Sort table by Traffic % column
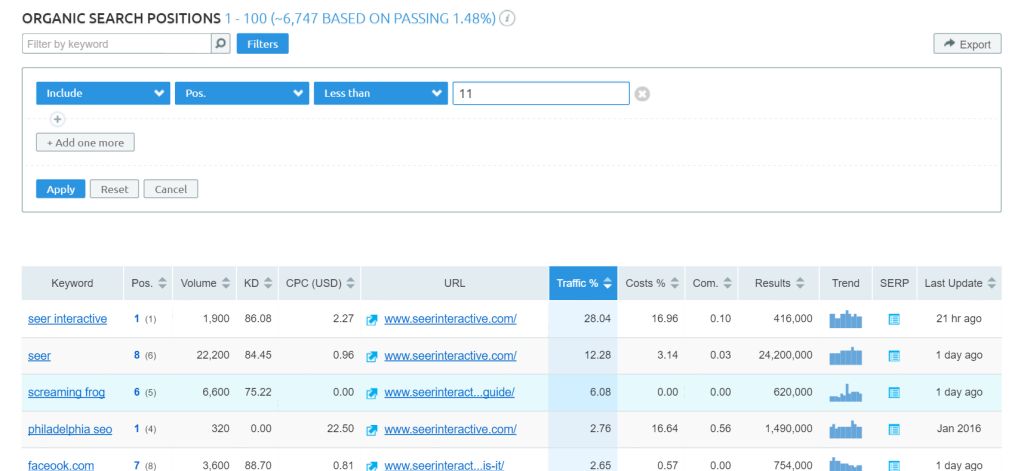The height and width of the screenshot is (471, 1024). [x=583, y=283]
